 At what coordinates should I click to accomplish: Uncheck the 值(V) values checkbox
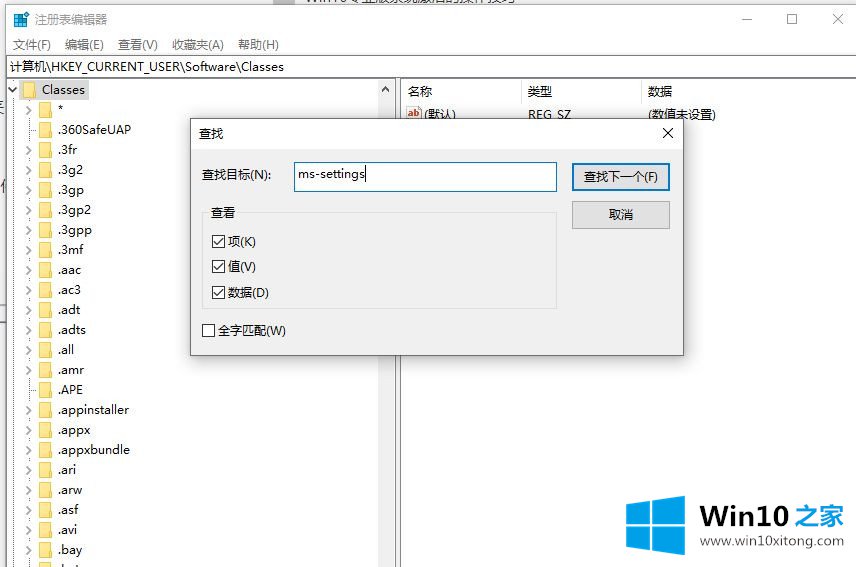point(218,266)
